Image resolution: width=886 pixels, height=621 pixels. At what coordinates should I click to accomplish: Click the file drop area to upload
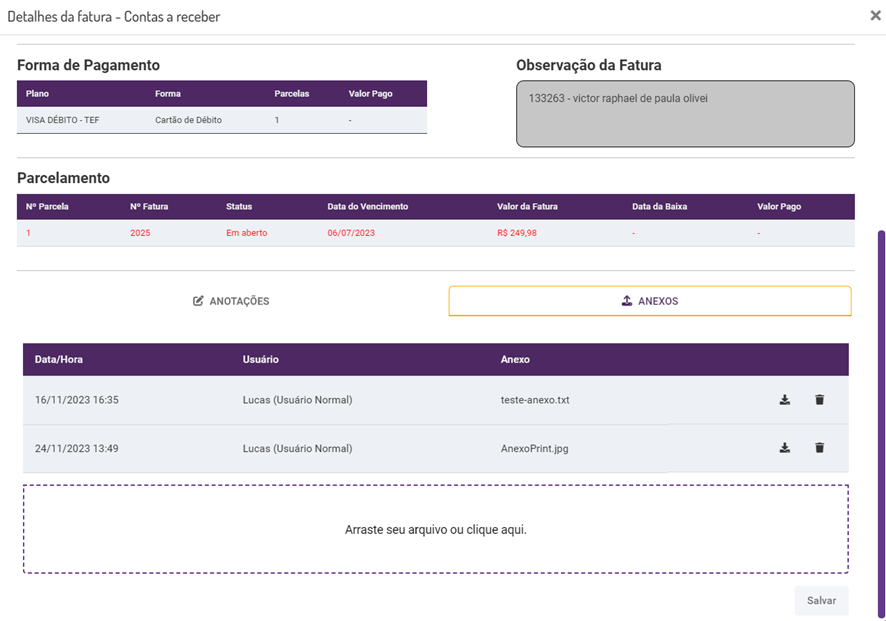pos(435,529)
